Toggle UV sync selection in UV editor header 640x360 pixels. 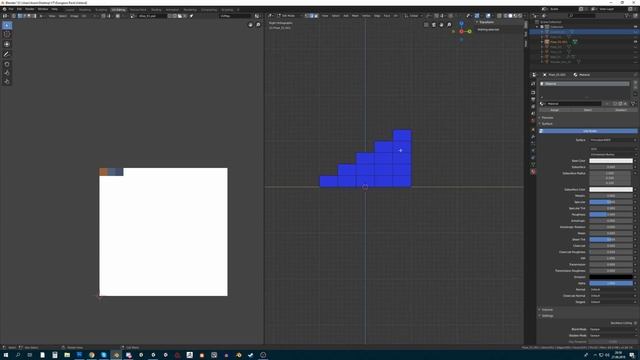[x=14, y=16]
